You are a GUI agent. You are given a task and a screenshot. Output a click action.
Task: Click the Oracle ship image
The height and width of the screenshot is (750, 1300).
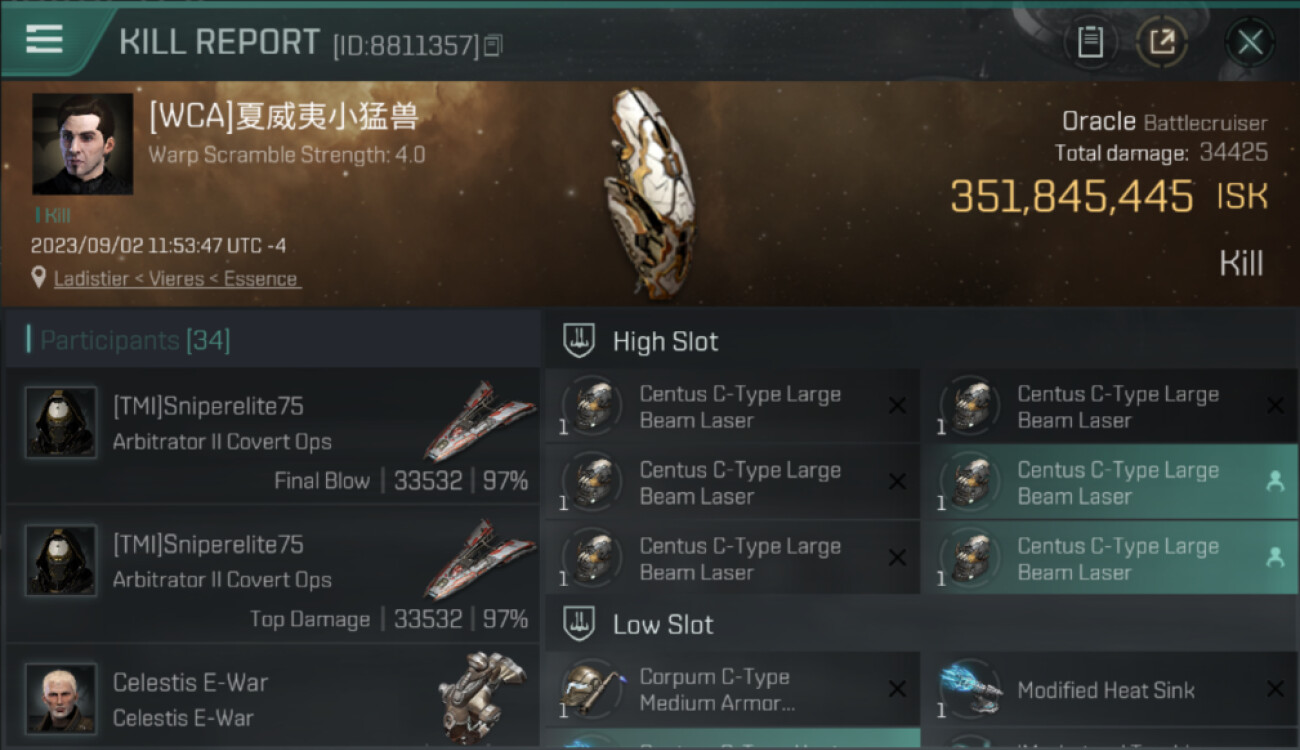650,192
